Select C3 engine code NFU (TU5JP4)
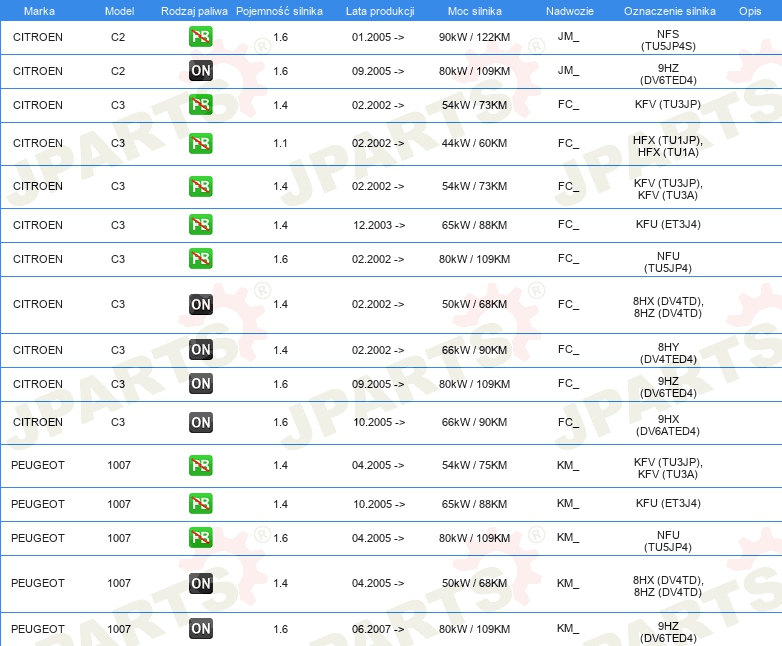This screenshot has width=782, height=646. coord(668,262)
